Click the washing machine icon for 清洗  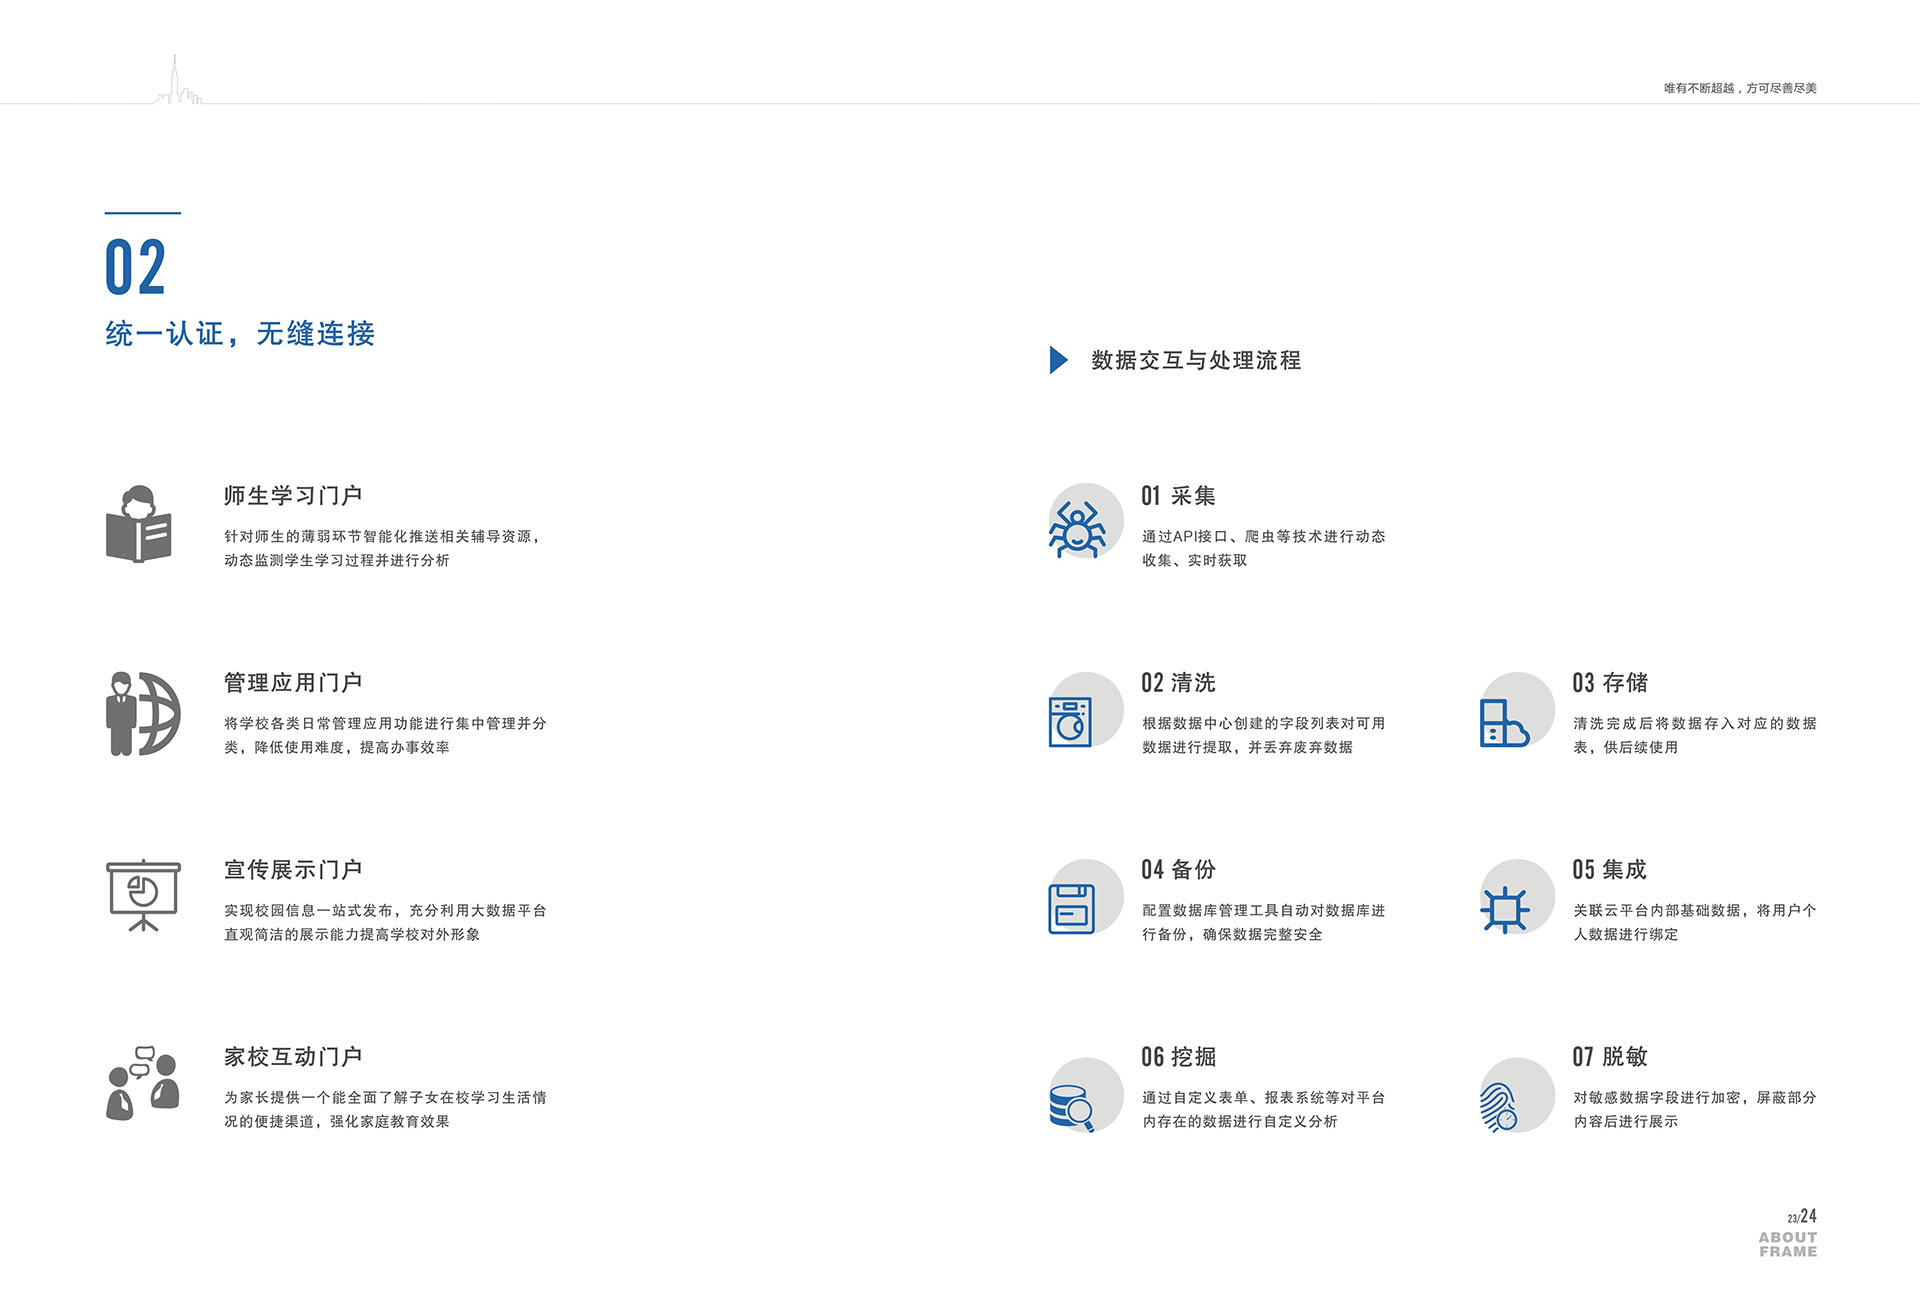coord(1070,721)
